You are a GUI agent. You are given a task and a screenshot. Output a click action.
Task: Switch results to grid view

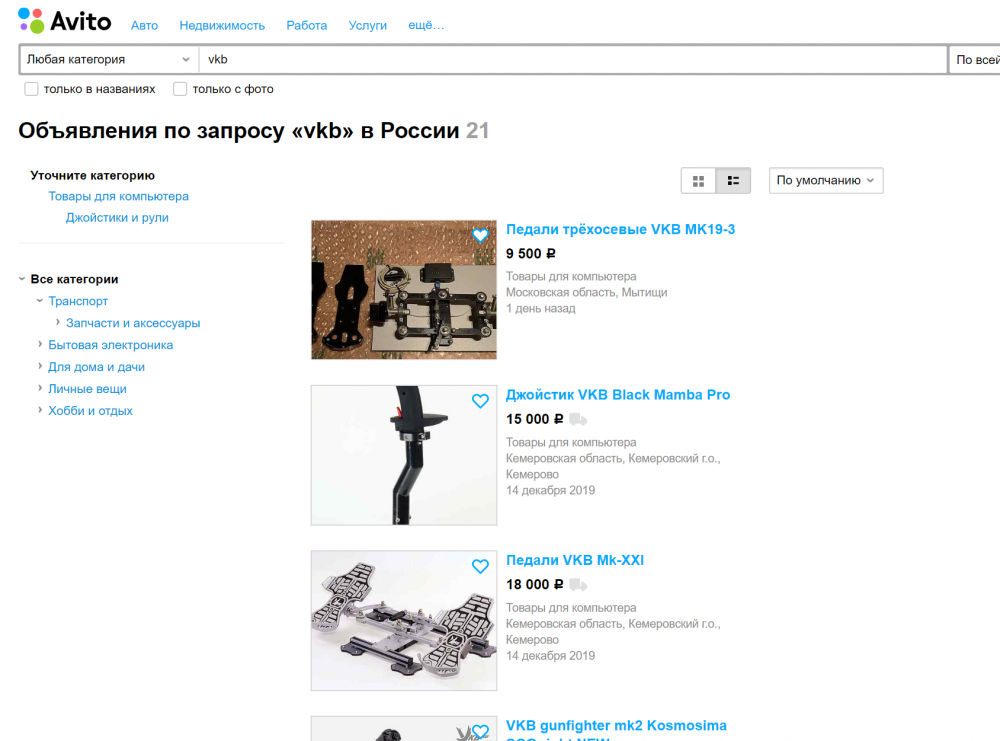699,181
